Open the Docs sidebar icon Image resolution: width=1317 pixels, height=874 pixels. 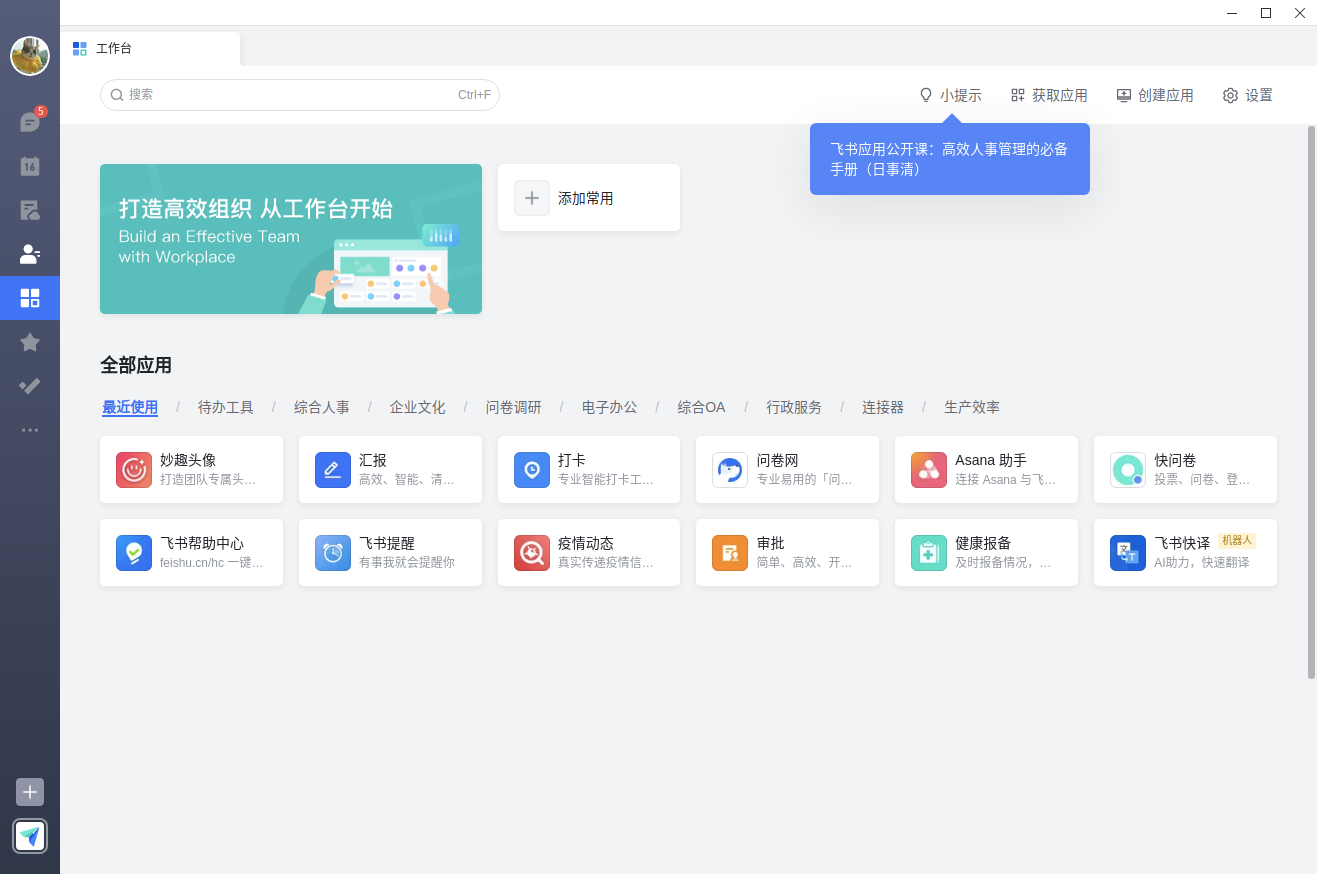[x=30, y=210]
